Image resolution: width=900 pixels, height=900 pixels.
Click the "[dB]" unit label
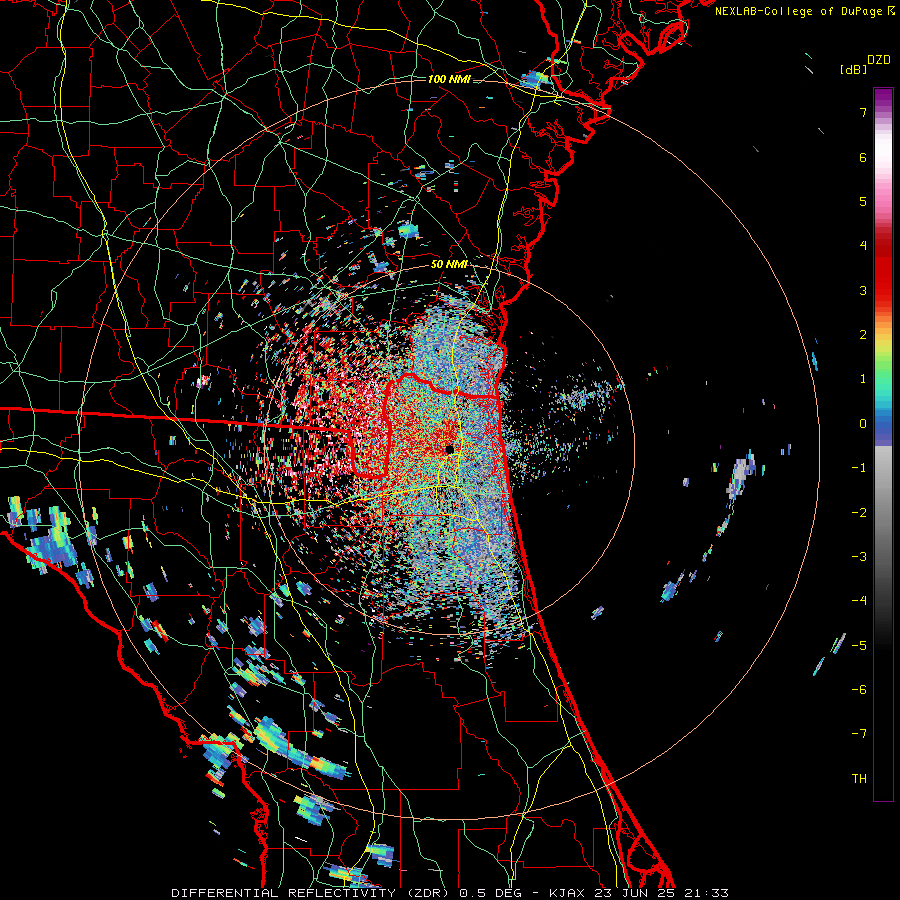(853, 69)
